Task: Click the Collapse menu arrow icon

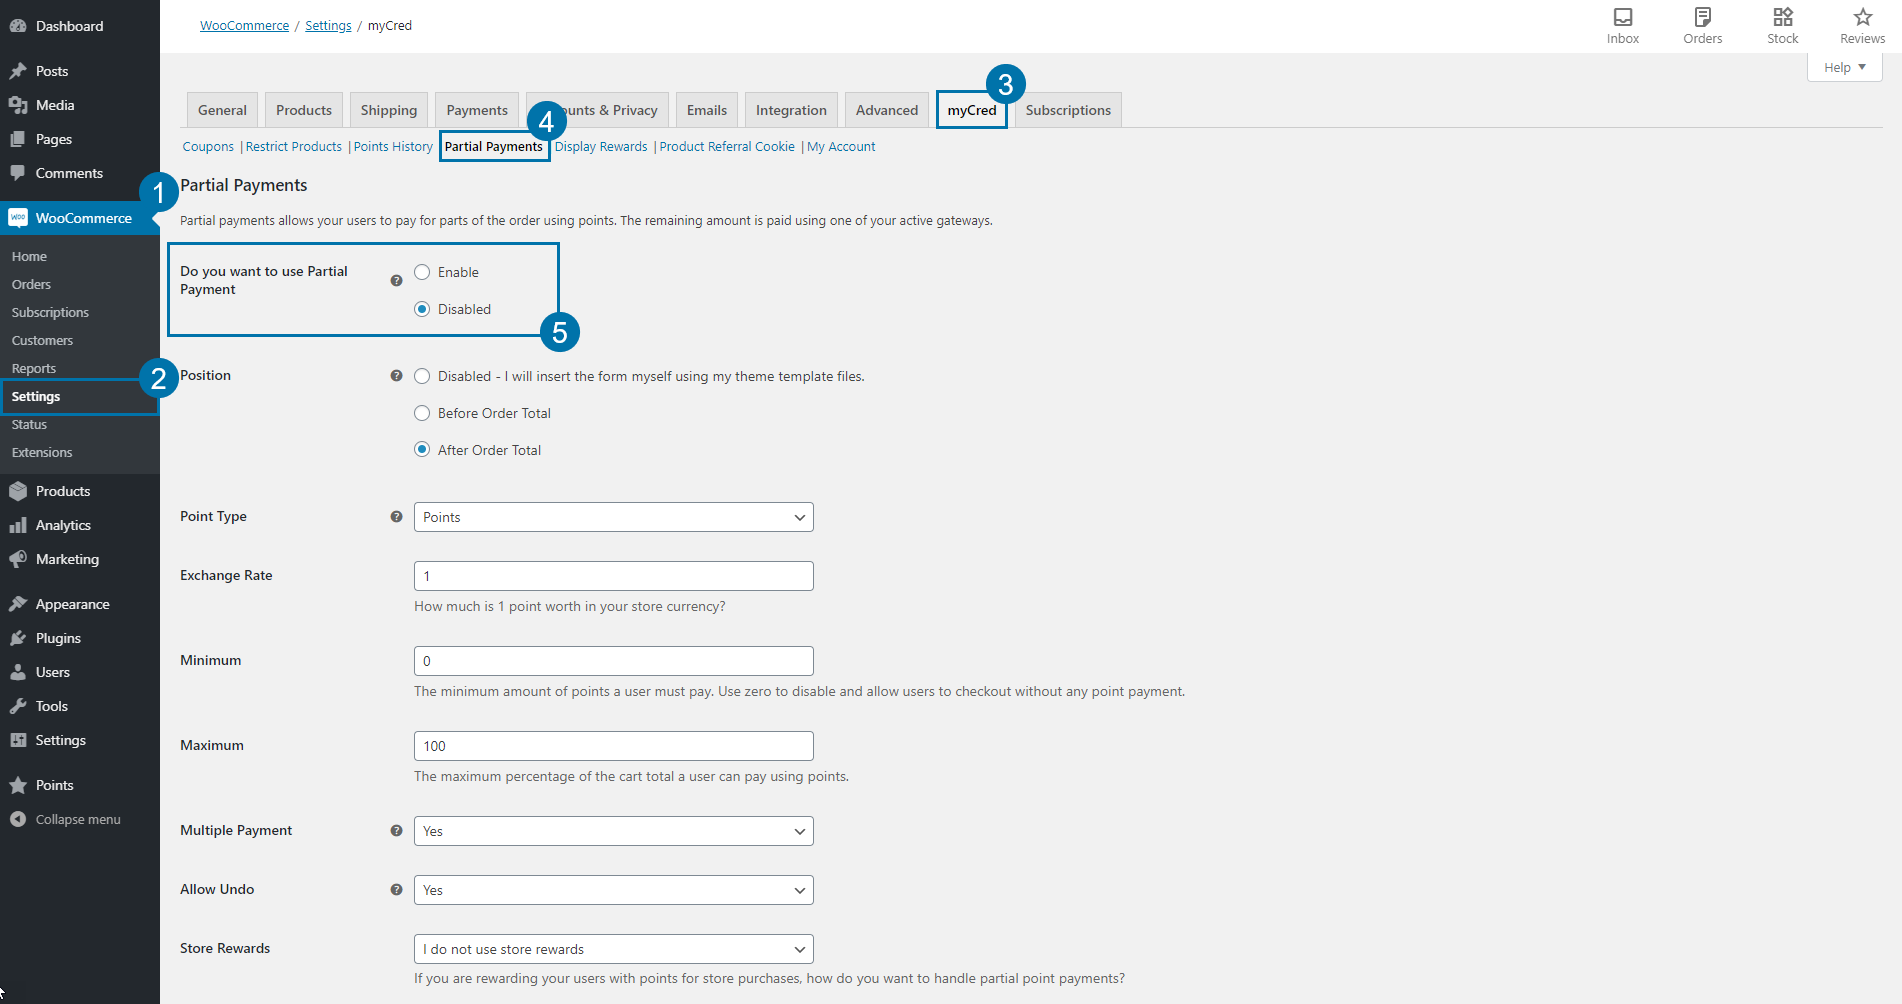Action: [x=18, y=819]
